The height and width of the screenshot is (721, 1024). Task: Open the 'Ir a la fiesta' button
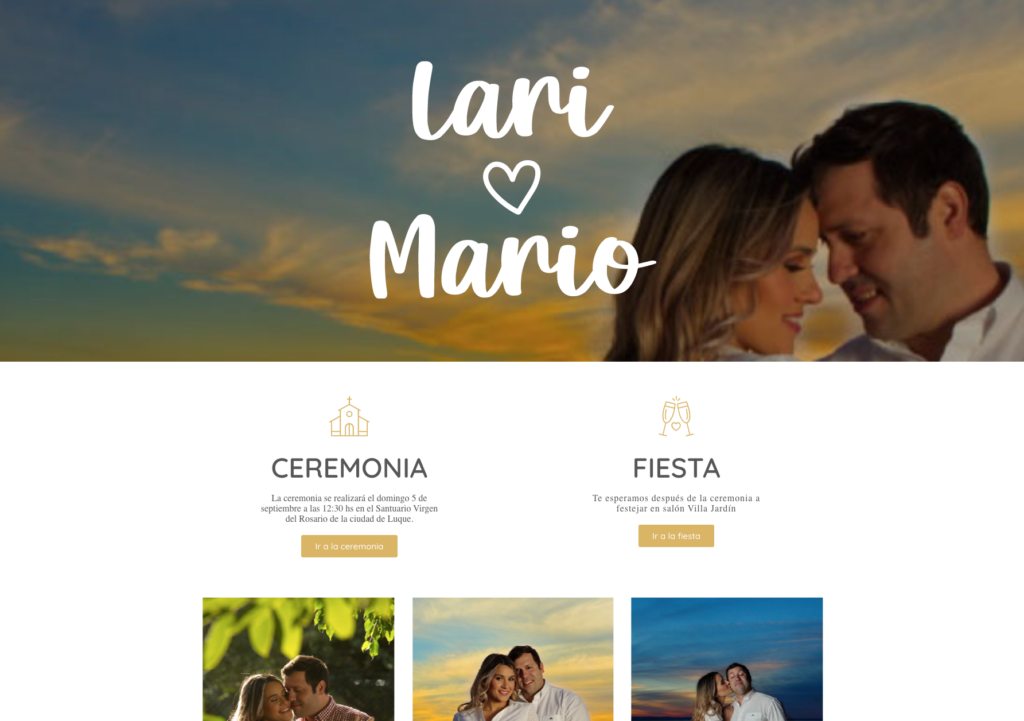pyautogui.click(x=676, y=536)
